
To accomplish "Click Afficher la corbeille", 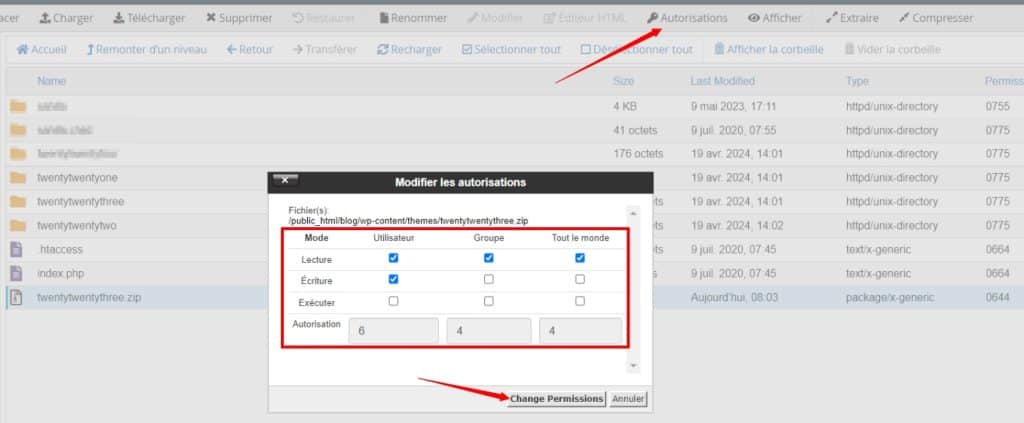I will coord(769,50).
